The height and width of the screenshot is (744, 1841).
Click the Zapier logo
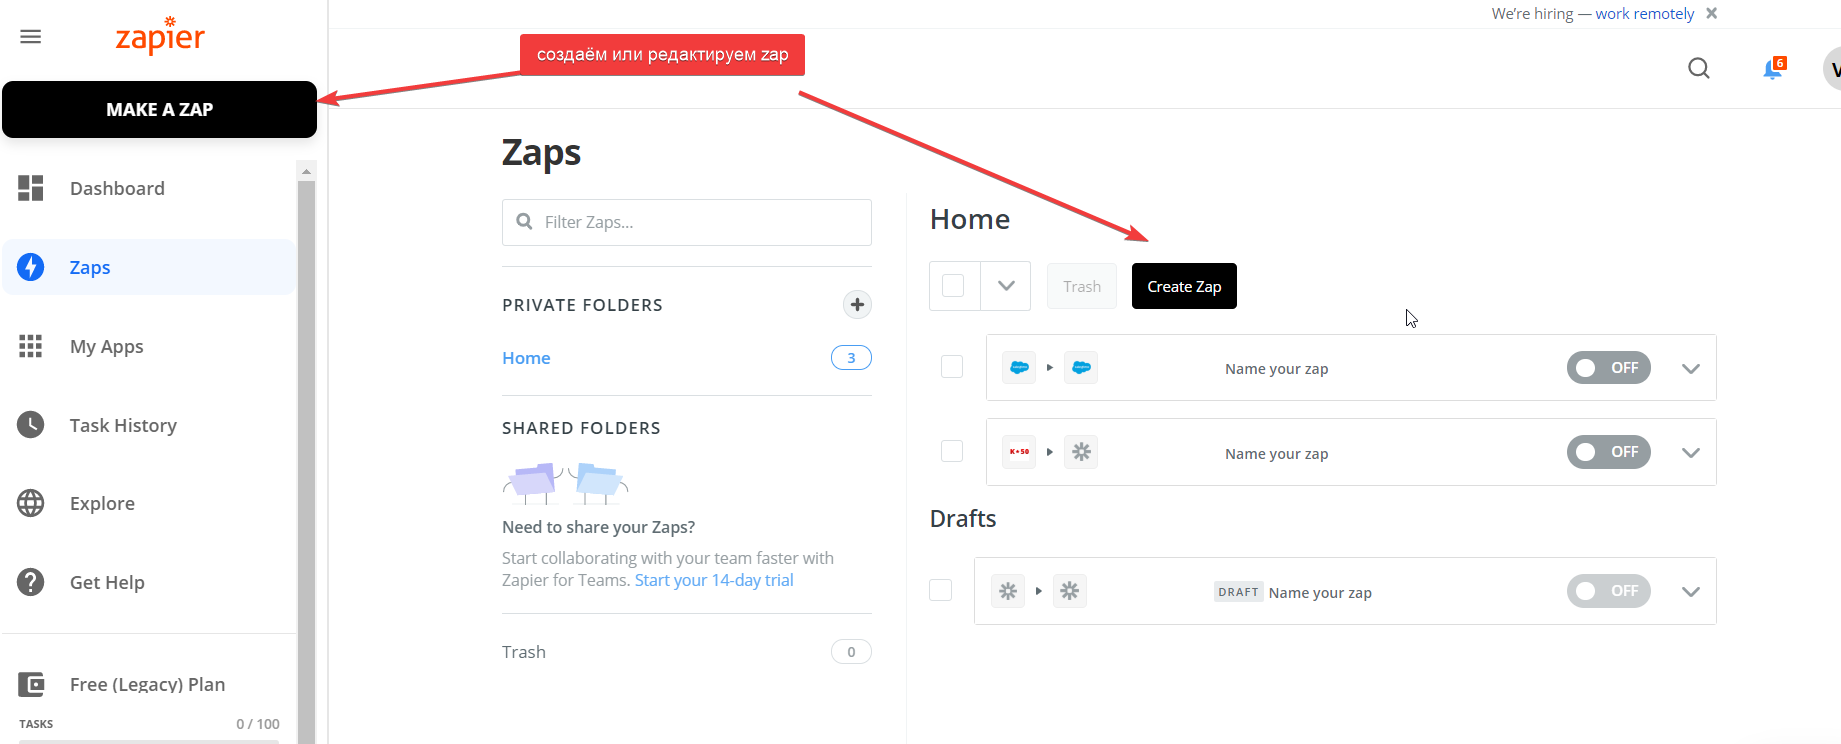160,37
